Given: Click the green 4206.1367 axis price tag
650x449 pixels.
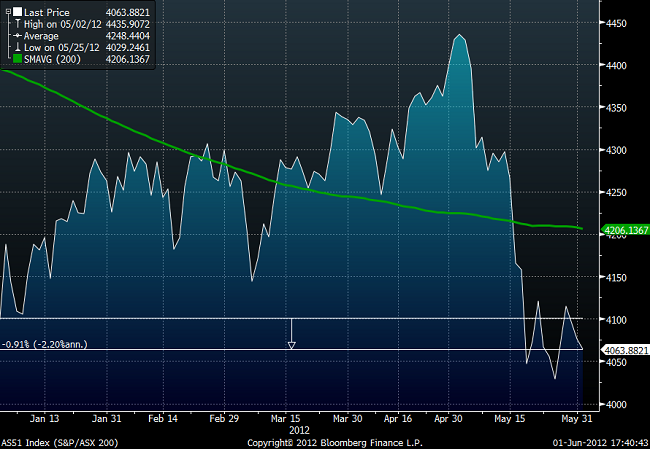Looking at the screenshot, I should [626, 230].
